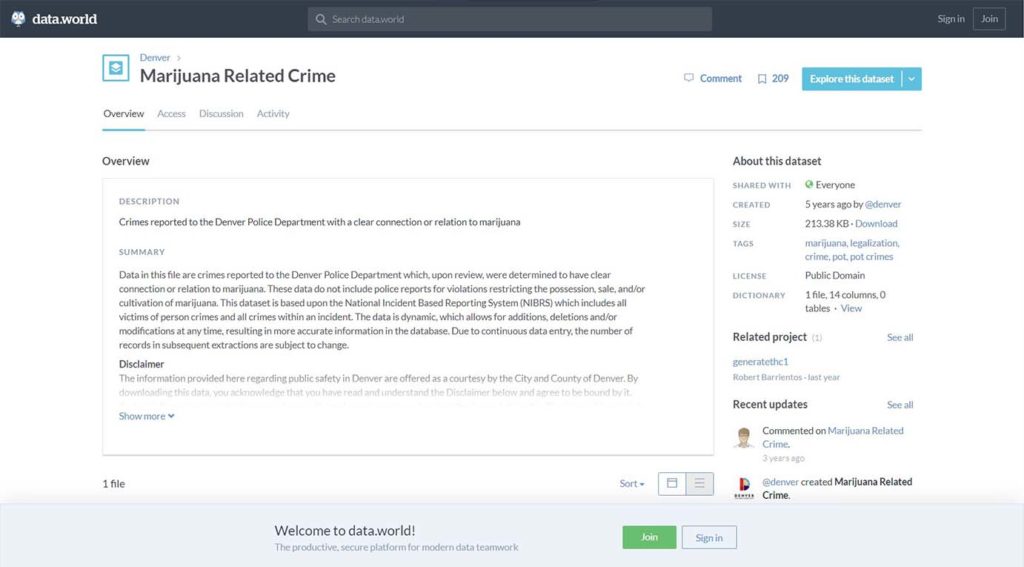Click the Explore this dataset button
The width and height of the screenshot is (1024, 567).
tap(852, 79)
